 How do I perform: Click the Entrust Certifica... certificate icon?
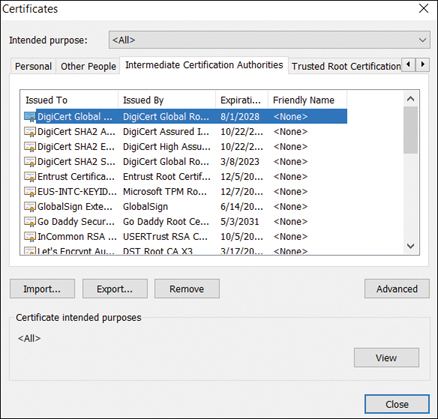tap(30, 177)
